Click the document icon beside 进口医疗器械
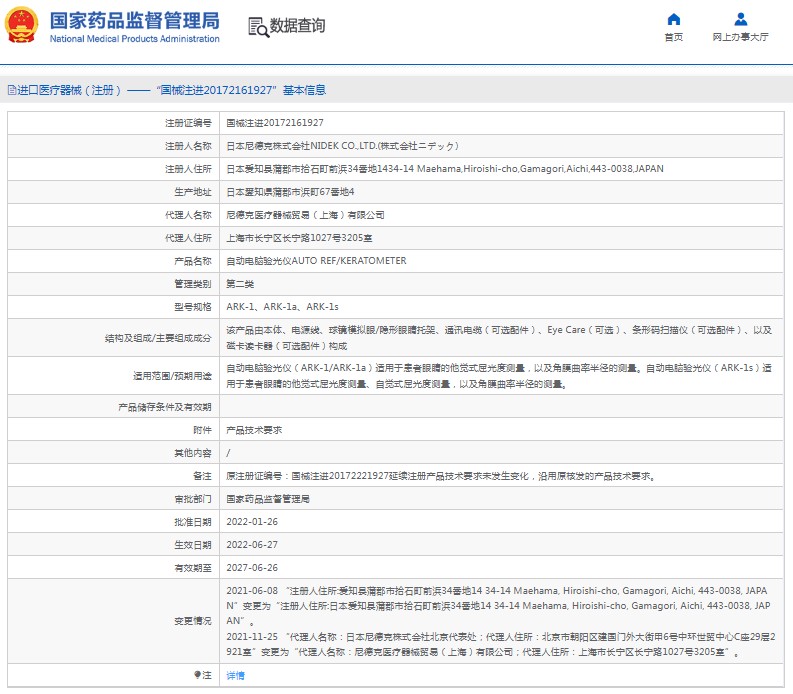The image size is (793, 694). point(12,90)
